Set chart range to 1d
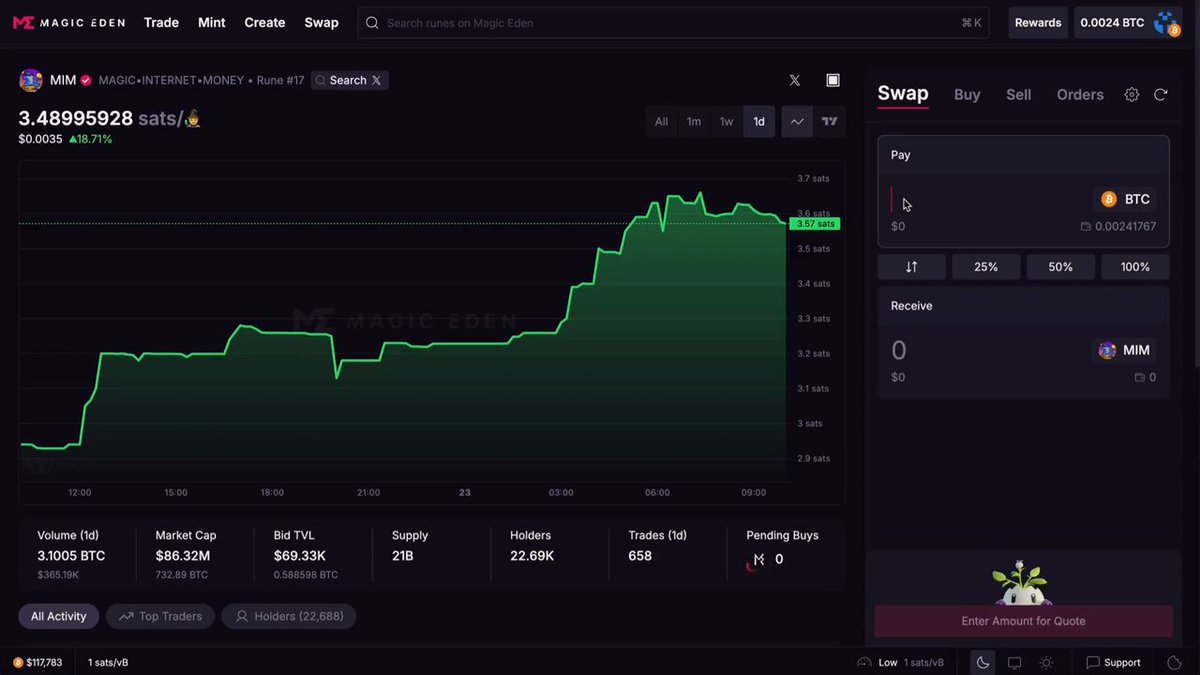Screen dimensions: 1200x675 [x=759, y=121]
